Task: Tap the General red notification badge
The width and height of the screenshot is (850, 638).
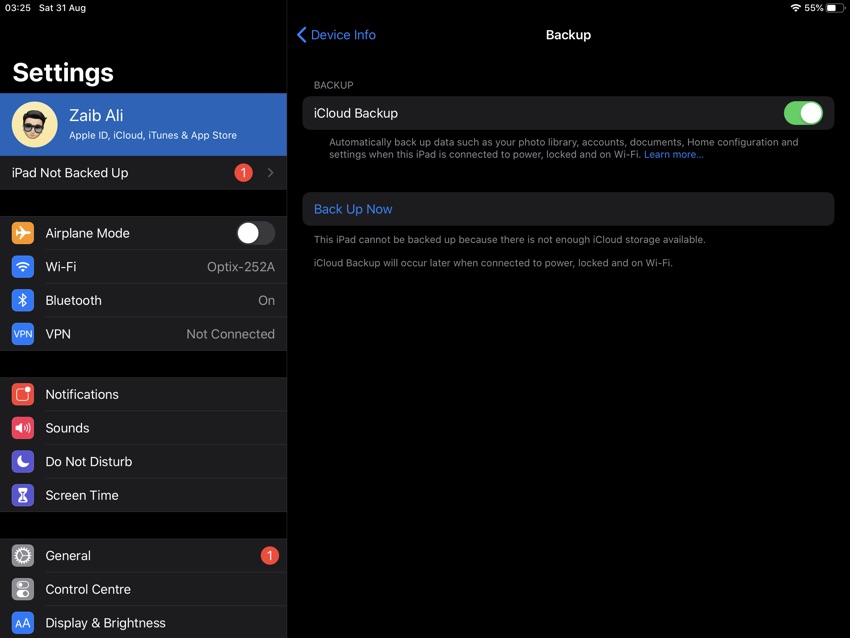Action: coord(269,556)
